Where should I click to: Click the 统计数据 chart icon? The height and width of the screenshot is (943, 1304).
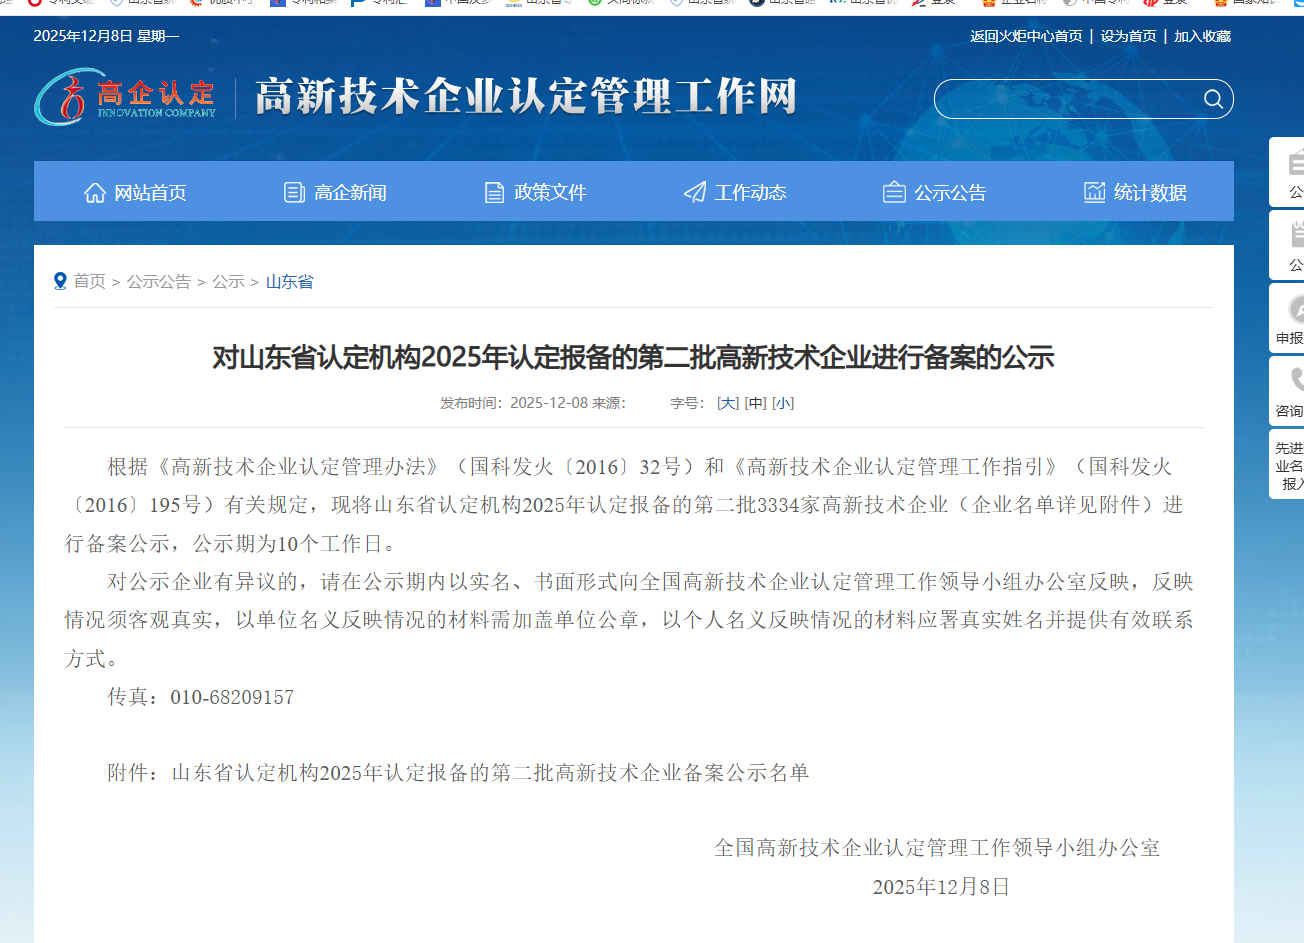coord(1095,192)
